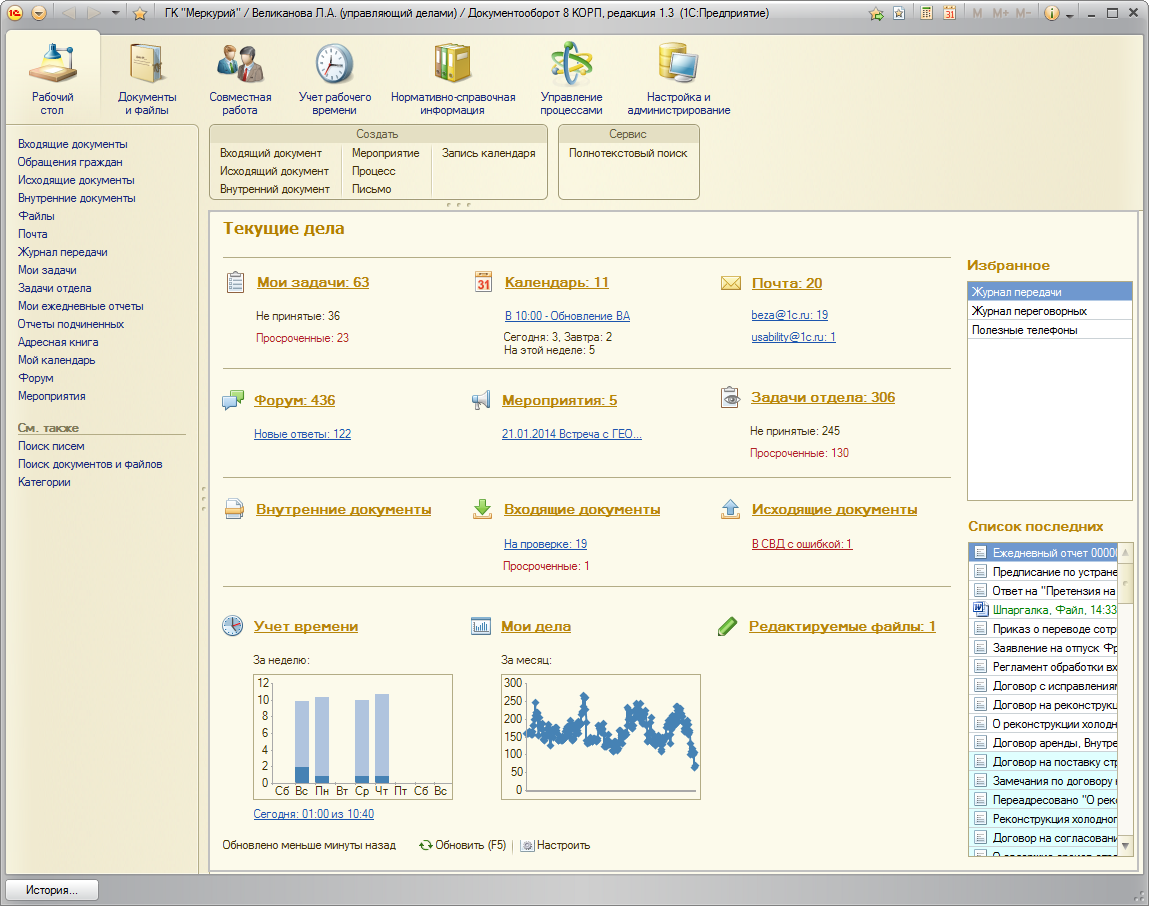The height and width of the screenshot is (906, 1149).
Task: Open the Documents and Files section
Action: point(147,80)
